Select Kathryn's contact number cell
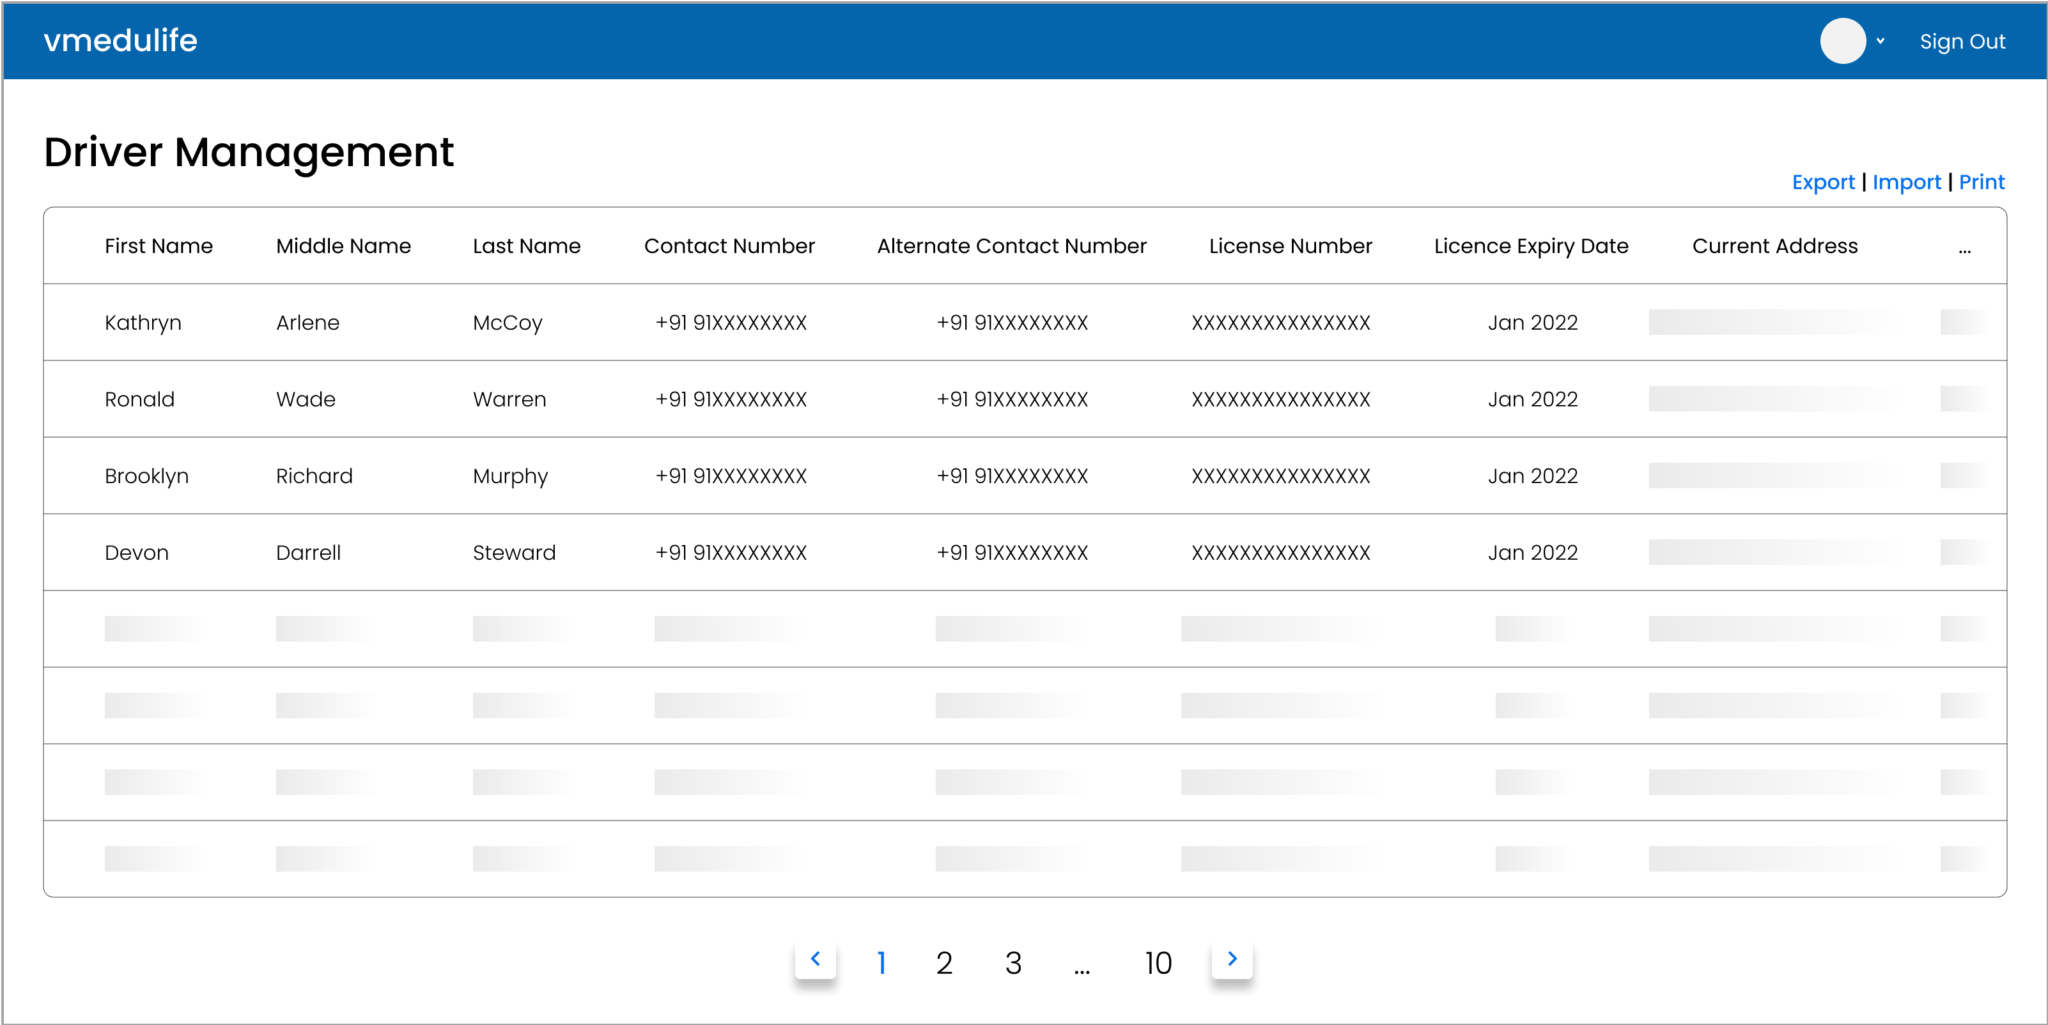The width and height of the screenshot is (2048, 1025). 731,323
